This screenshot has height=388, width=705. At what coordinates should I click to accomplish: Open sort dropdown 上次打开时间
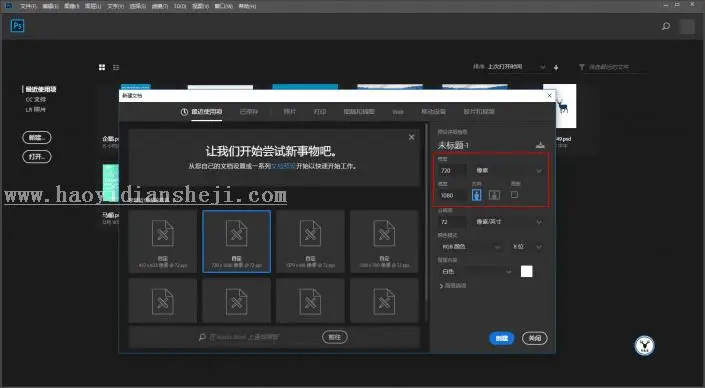click(516, 67)
